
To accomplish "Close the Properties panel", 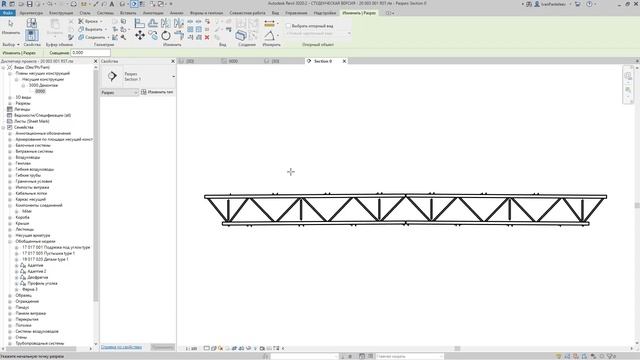I will click(x=173, y=61).
